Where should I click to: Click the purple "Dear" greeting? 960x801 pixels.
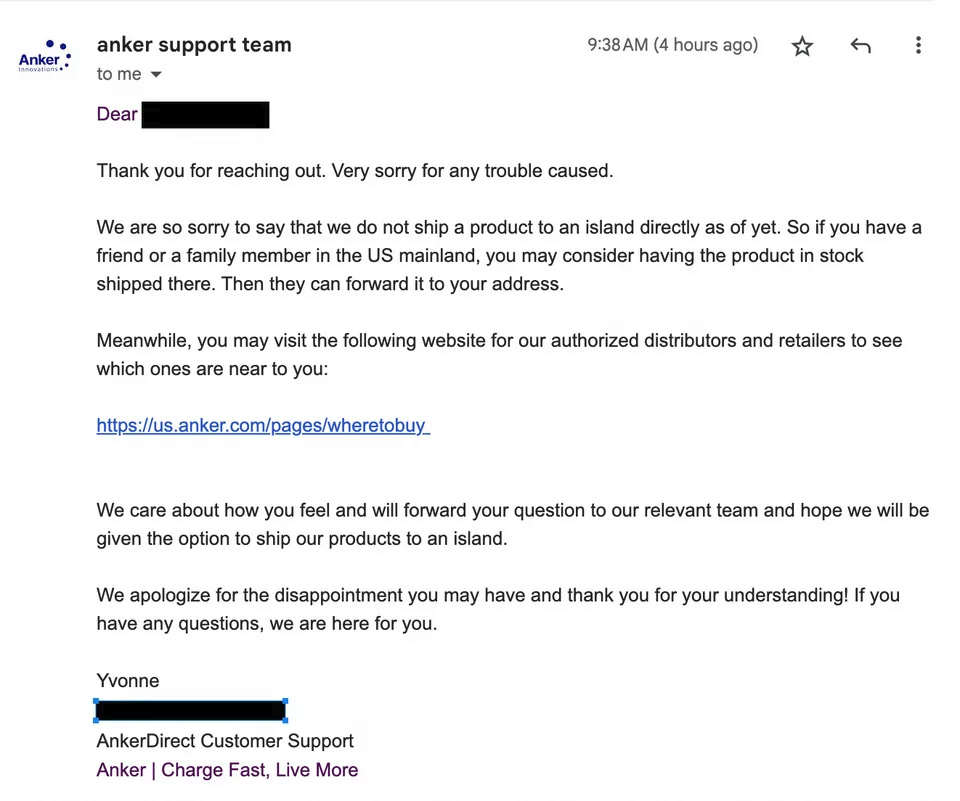coord(117,114)
